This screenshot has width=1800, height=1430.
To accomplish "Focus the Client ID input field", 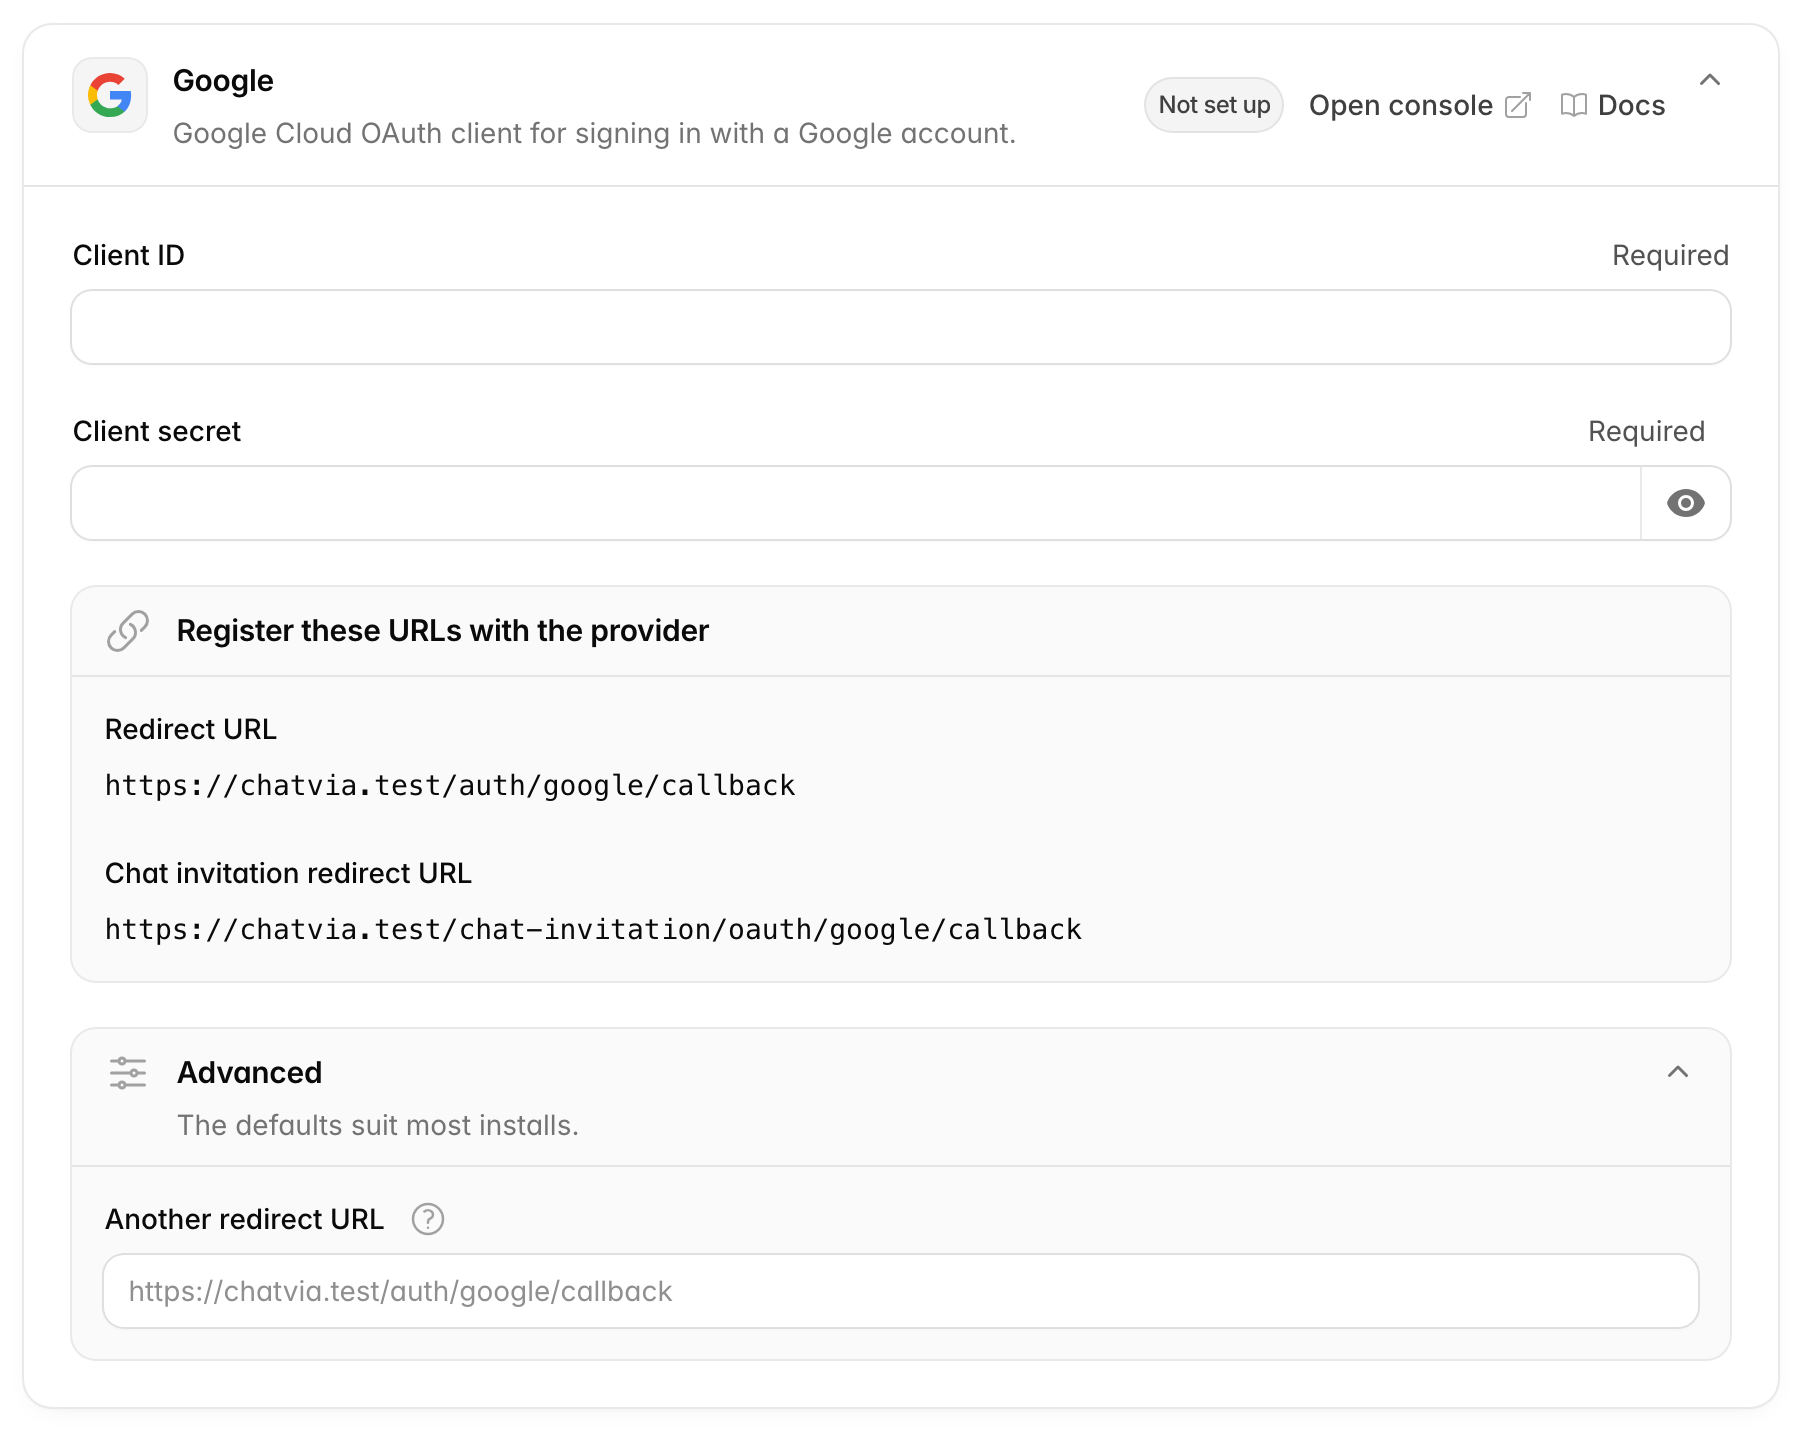I will point(901,327).
